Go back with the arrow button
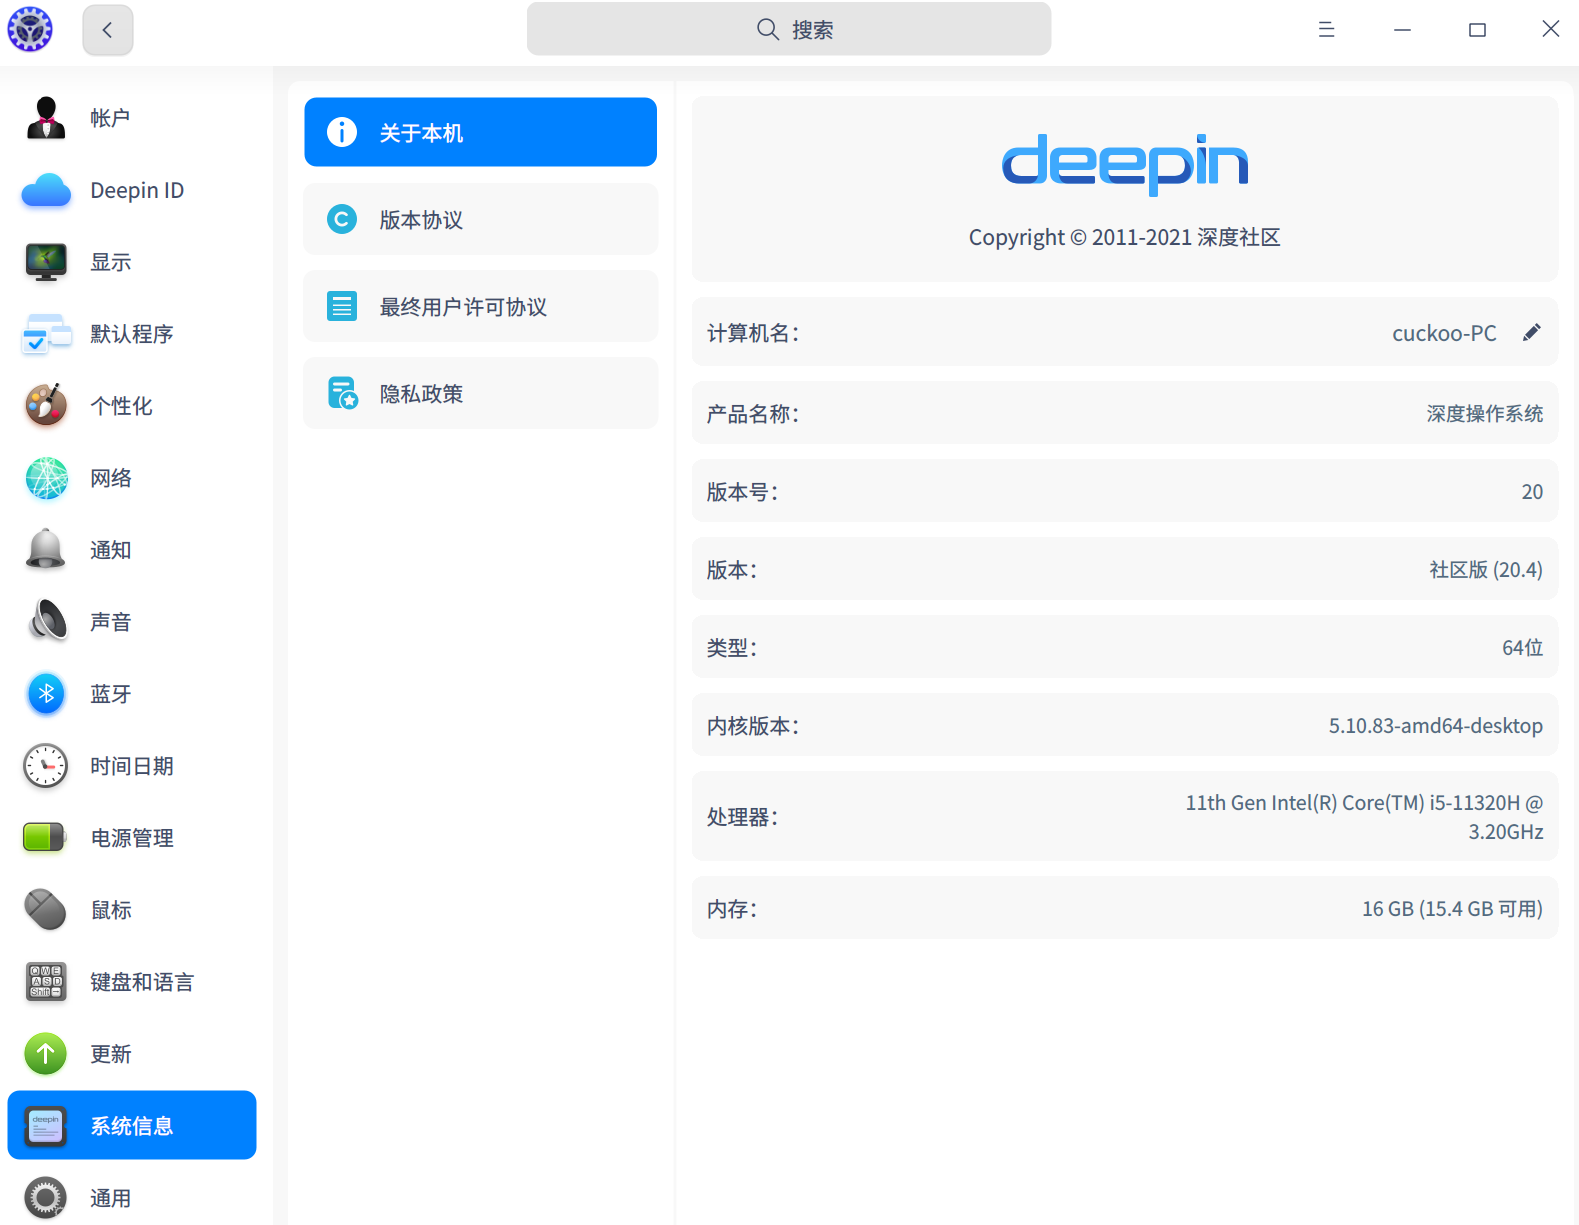The image size is (1579, 1225). tap(108, 30)
